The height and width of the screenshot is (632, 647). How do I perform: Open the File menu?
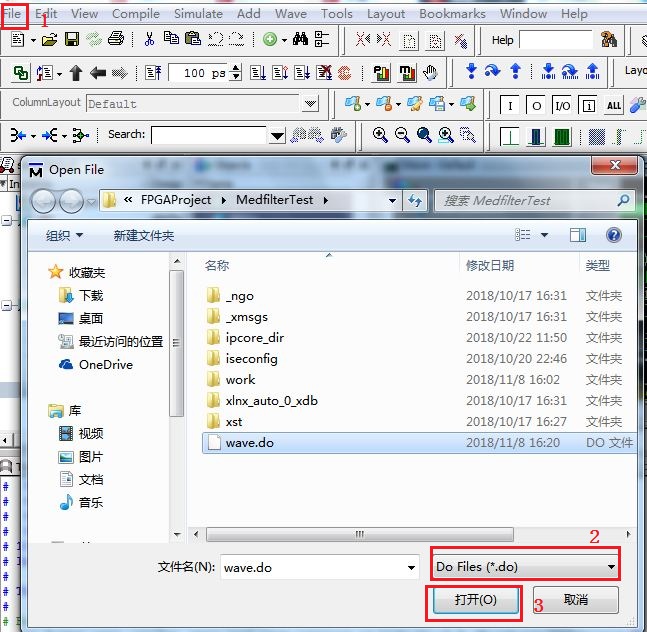tap(12, 14)
